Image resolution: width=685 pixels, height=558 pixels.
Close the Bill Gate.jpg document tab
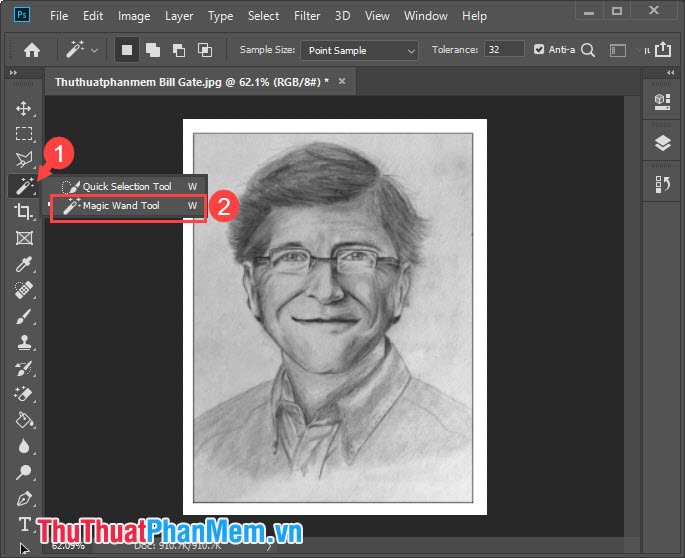tap(342, 81)
